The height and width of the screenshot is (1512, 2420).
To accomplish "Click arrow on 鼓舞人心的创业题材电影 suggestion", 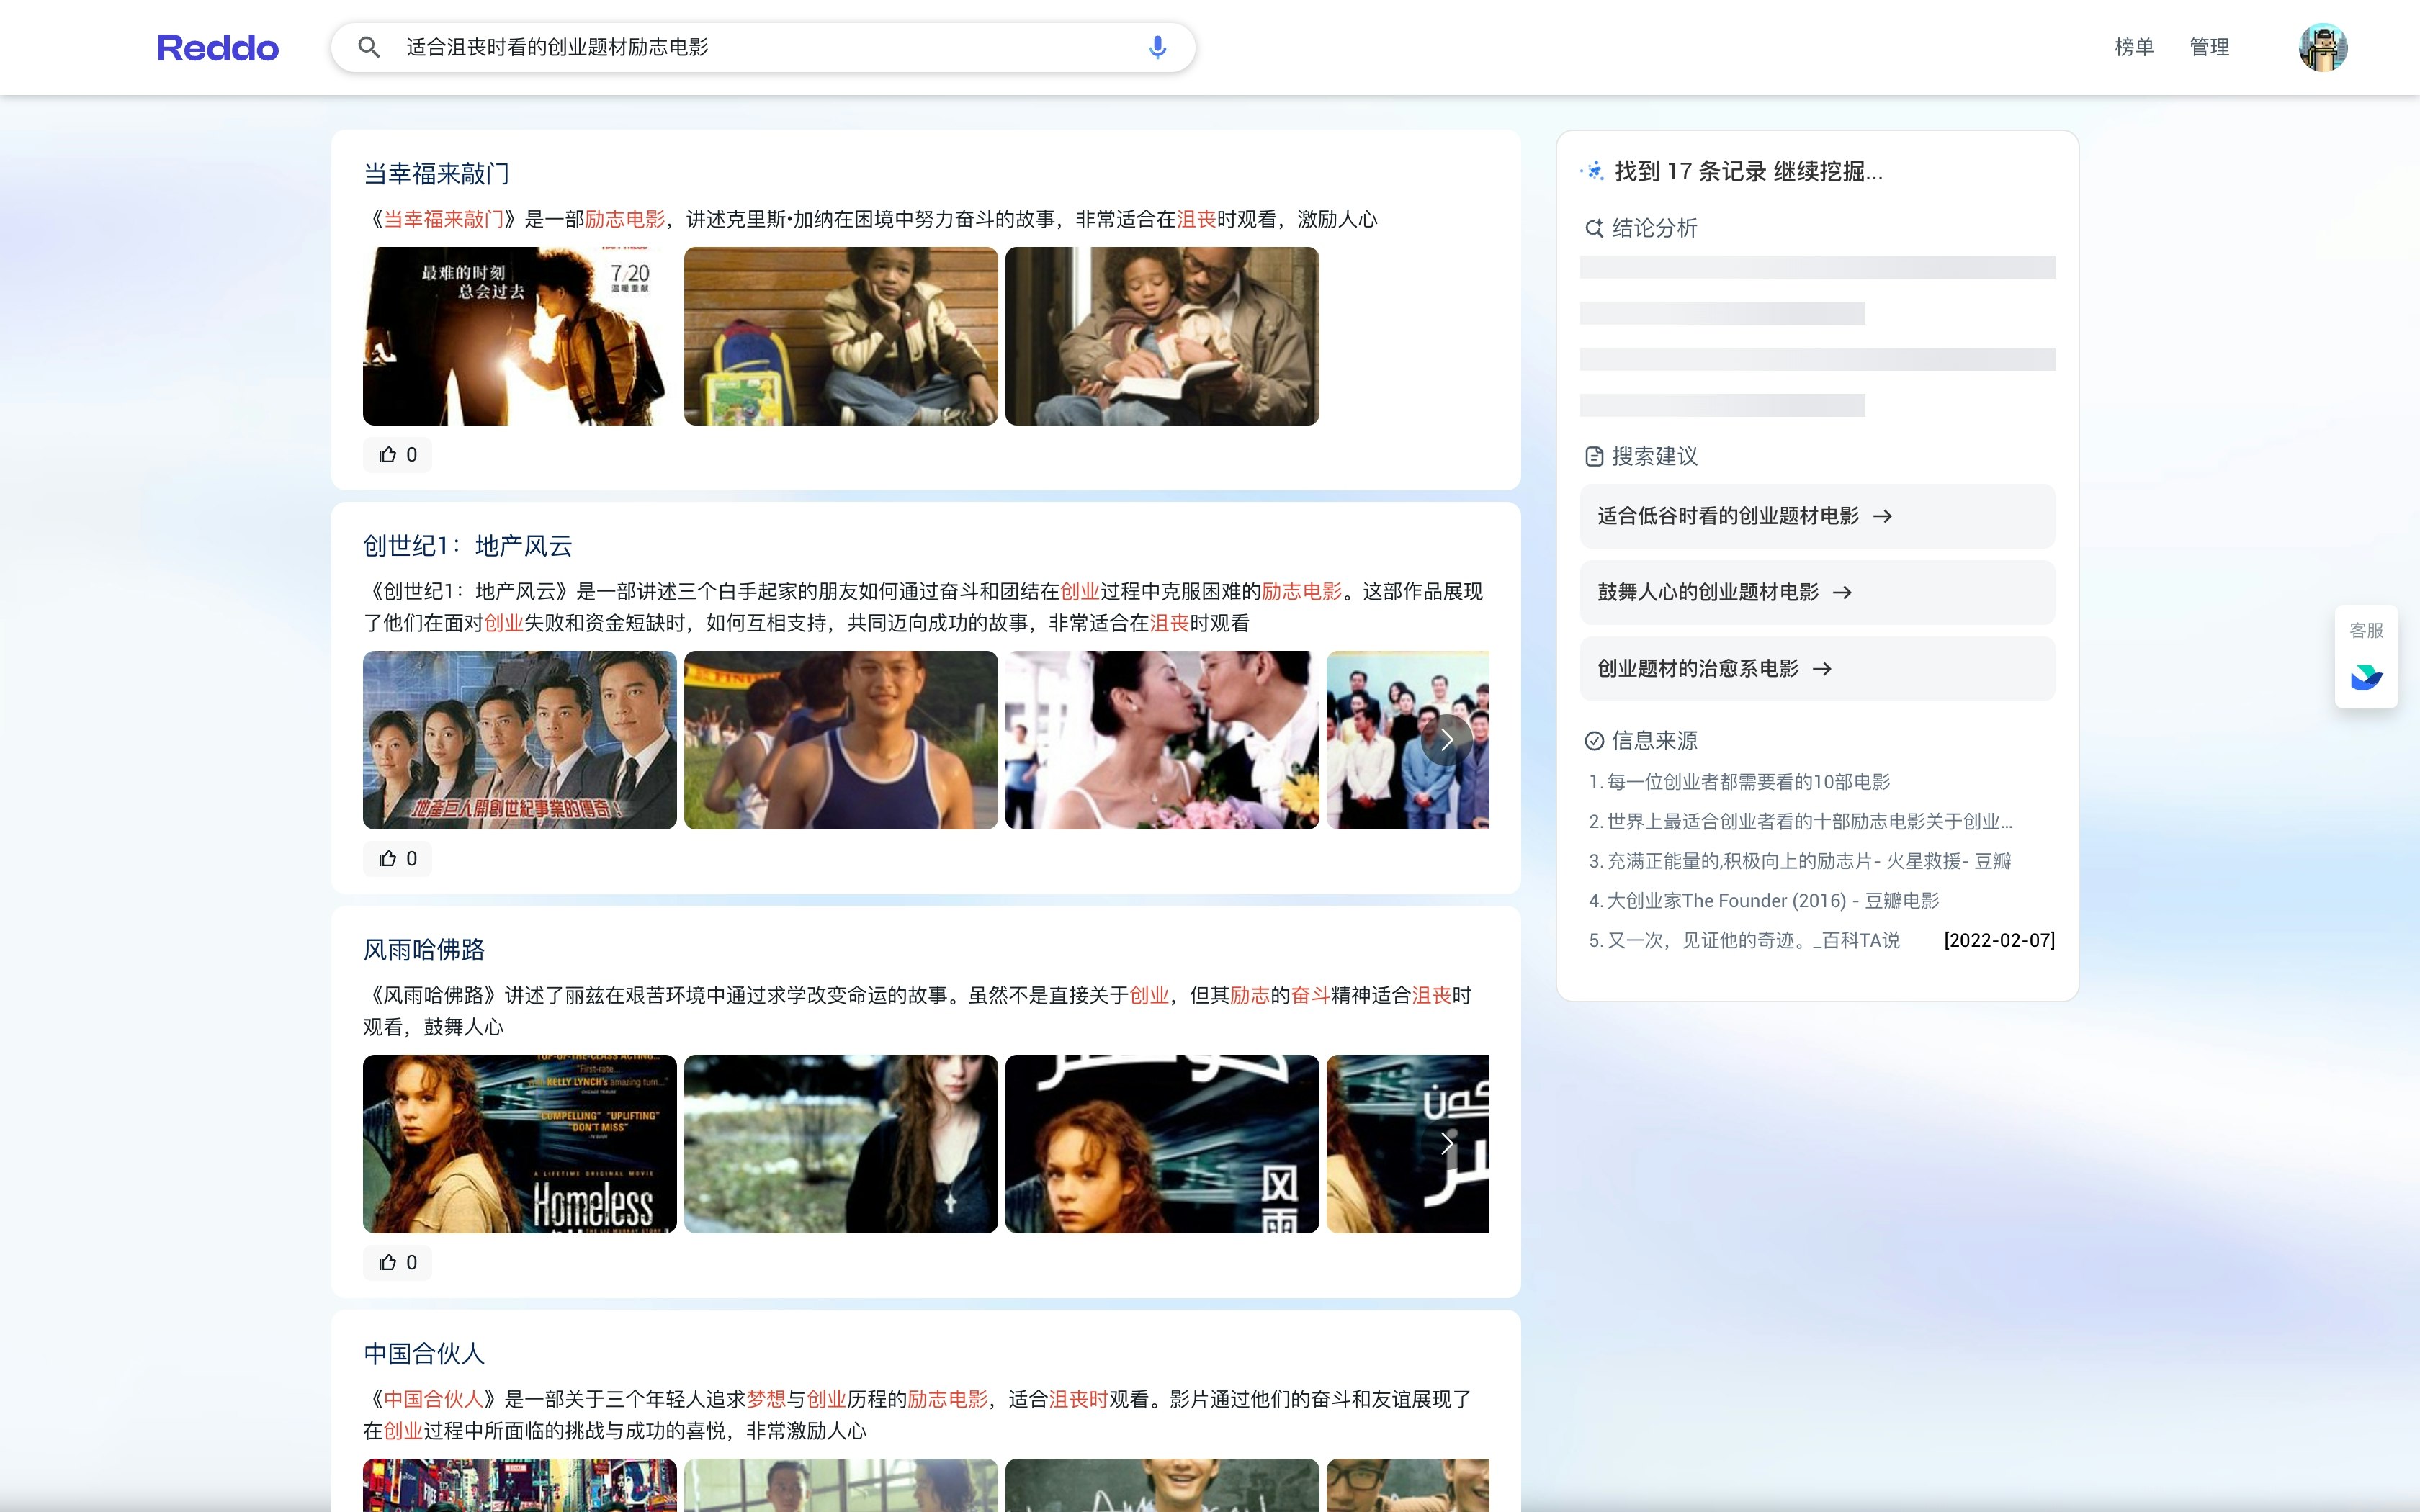I will click(x=1842, y=592).
